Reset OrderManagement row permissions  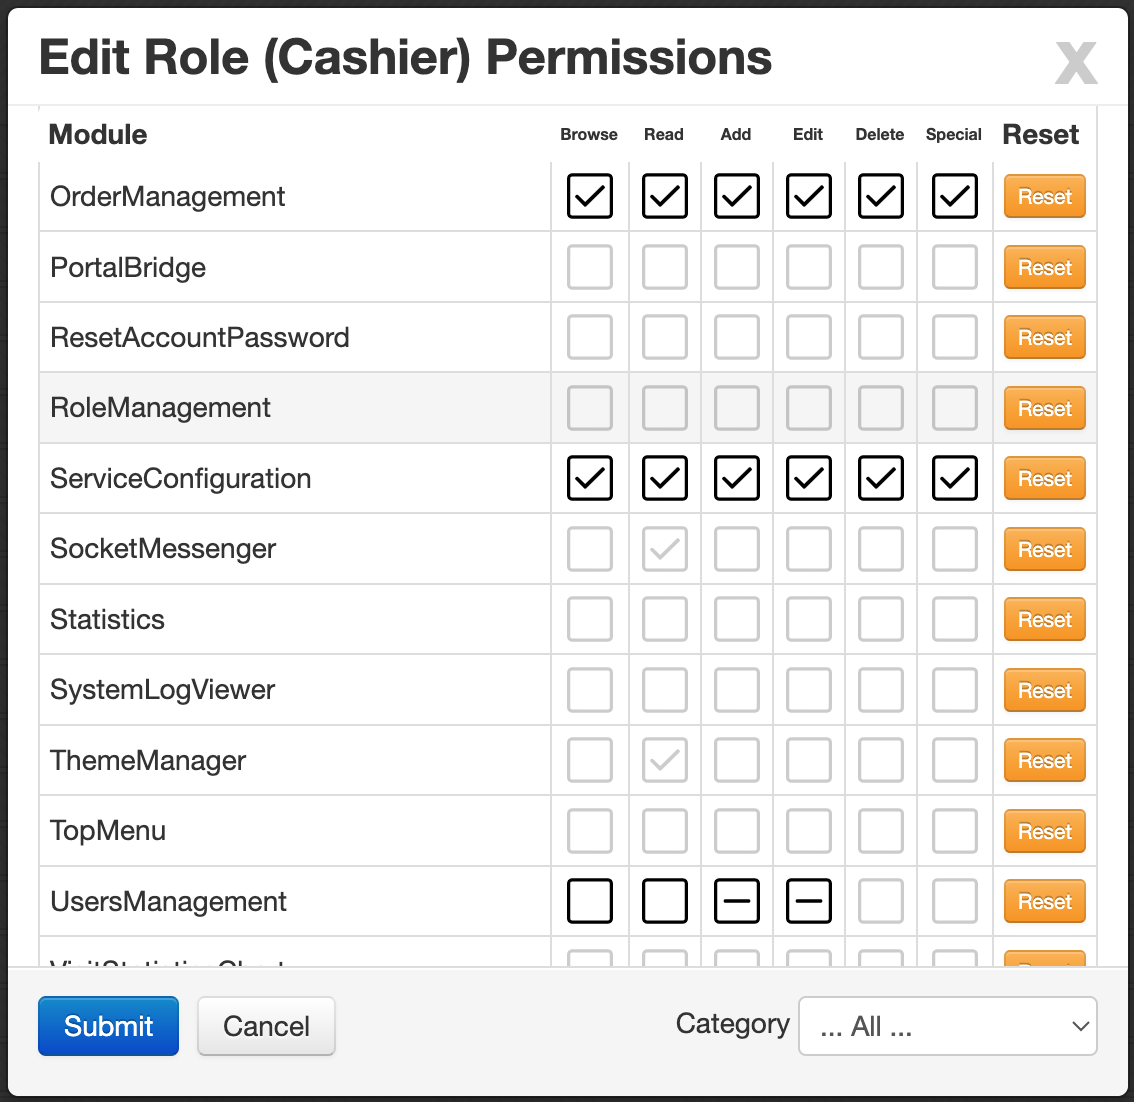click(1044, 196)
